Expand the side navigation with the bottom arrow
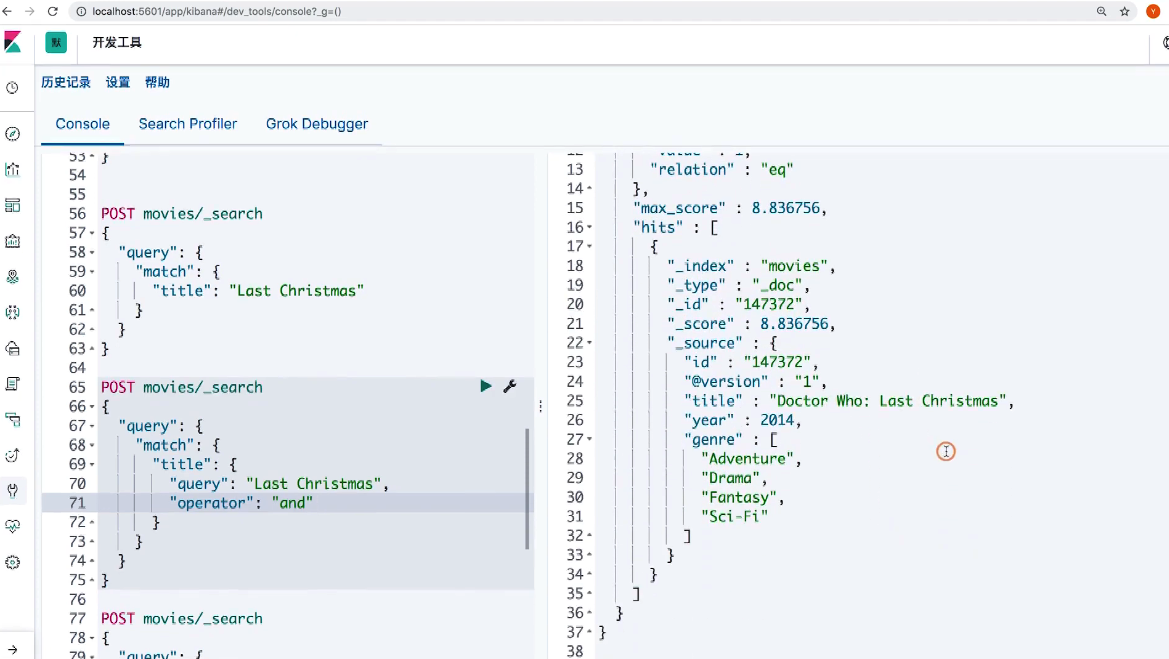1169x659 pixels. (13, 647)
